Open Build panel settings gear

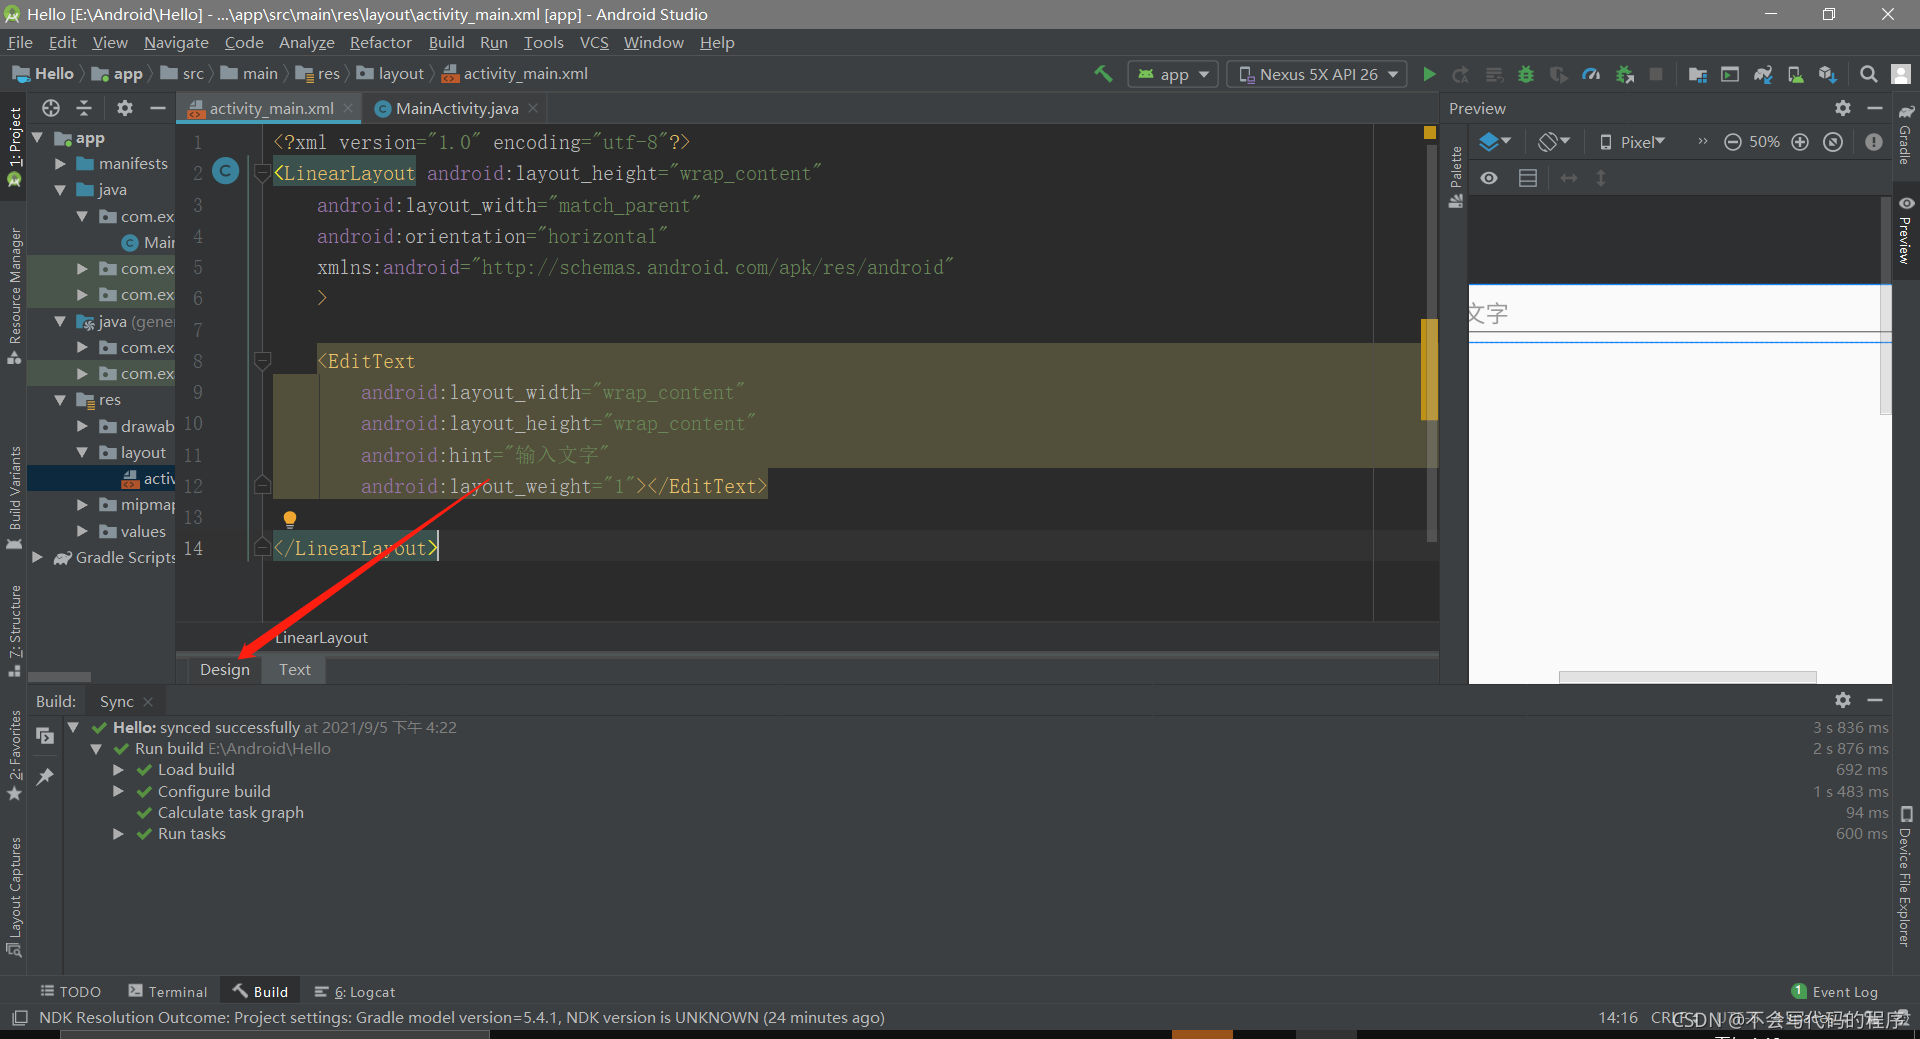pos(1843,700)
